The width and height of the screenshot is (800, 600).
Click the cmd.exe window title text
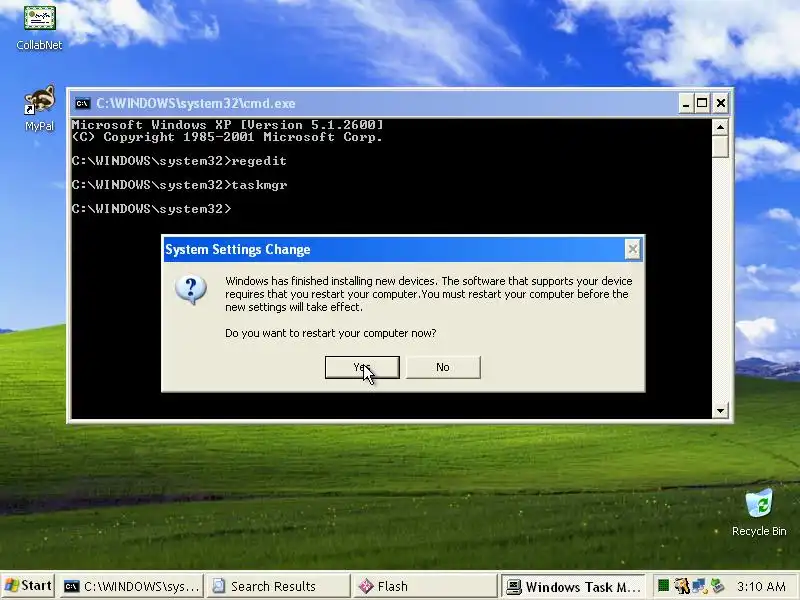coord(196,104)
